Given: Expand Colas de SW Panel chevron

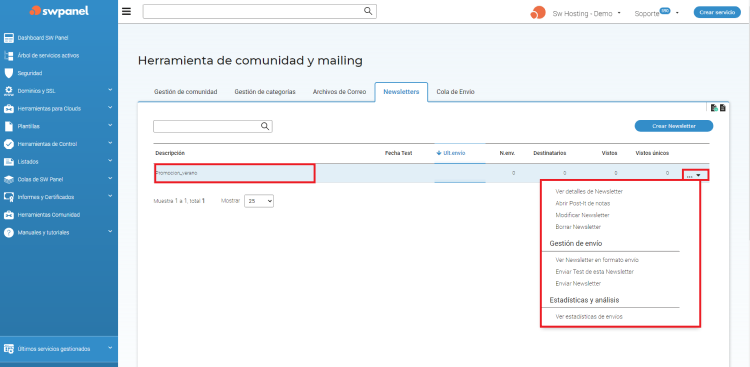Looking at the screenshot, I should 110,178.
